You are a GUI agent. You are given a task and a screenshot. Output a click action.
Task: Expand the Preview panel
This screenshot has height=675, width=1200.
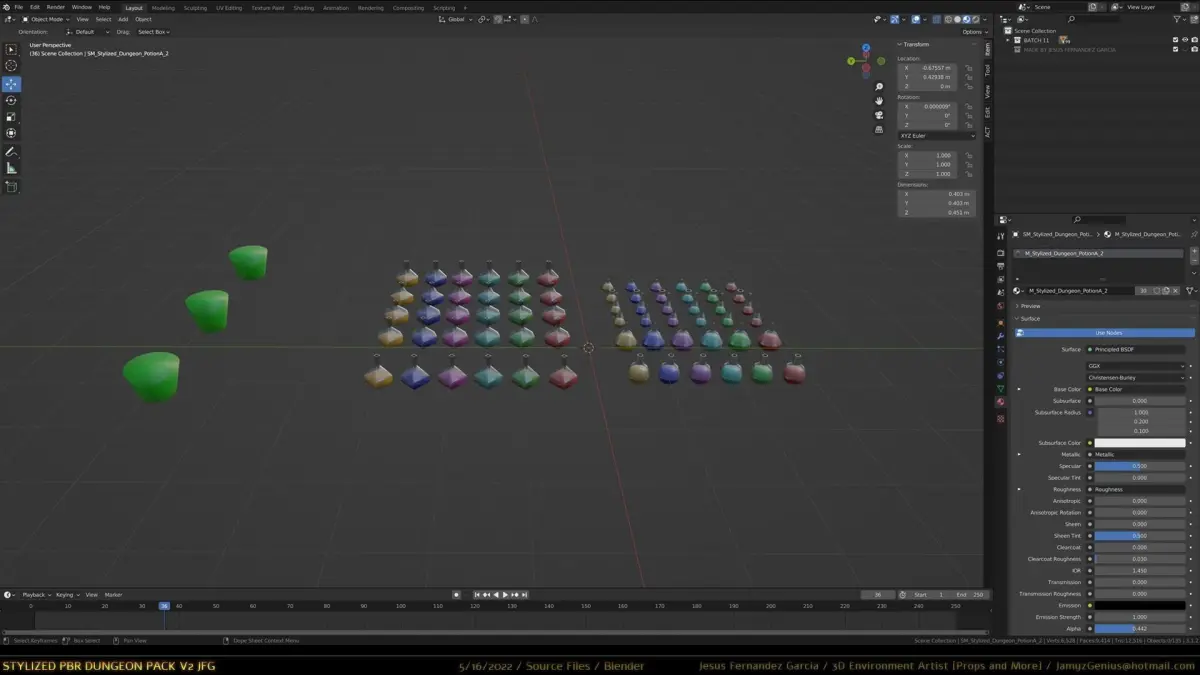[x=1029, y=306]
